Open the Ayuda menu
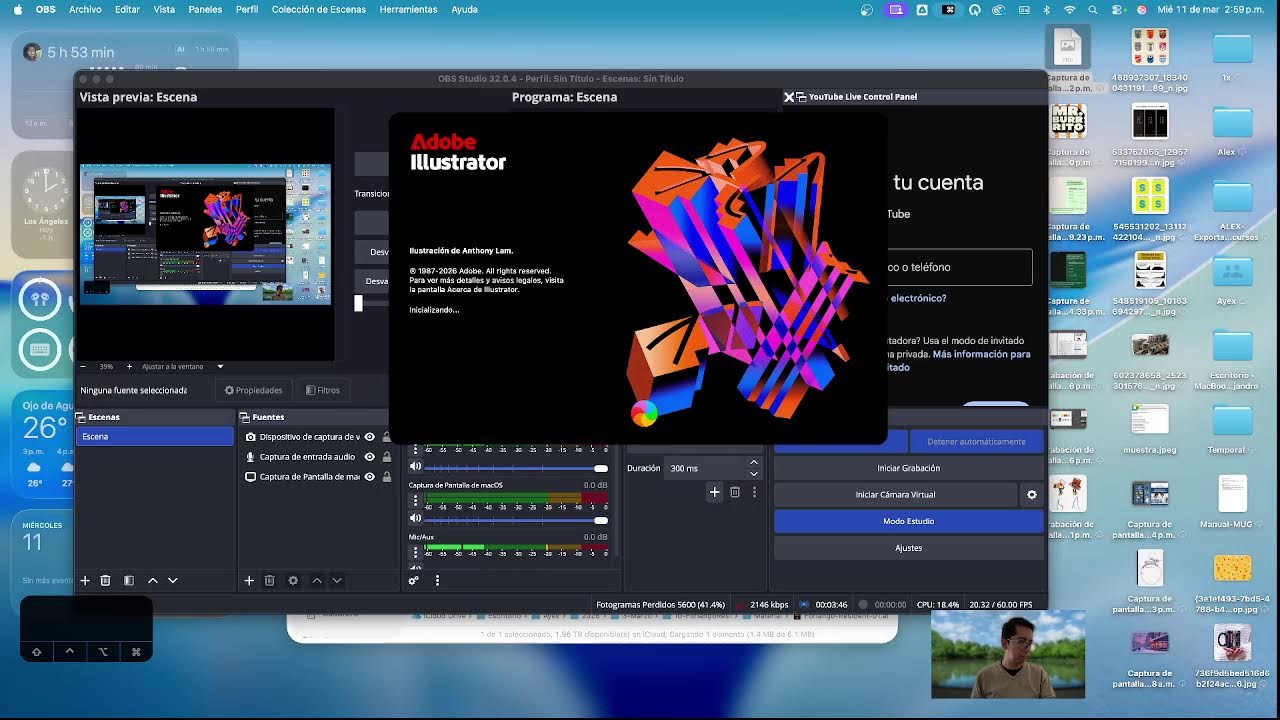 pos(464,9)
